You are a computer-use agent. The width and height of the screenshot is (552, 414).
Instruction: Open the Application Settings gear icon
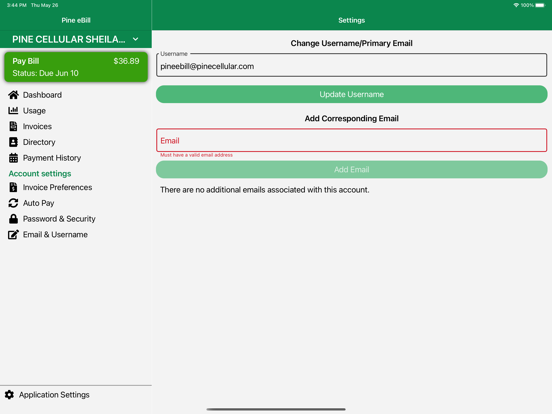[x=10, y=395]
